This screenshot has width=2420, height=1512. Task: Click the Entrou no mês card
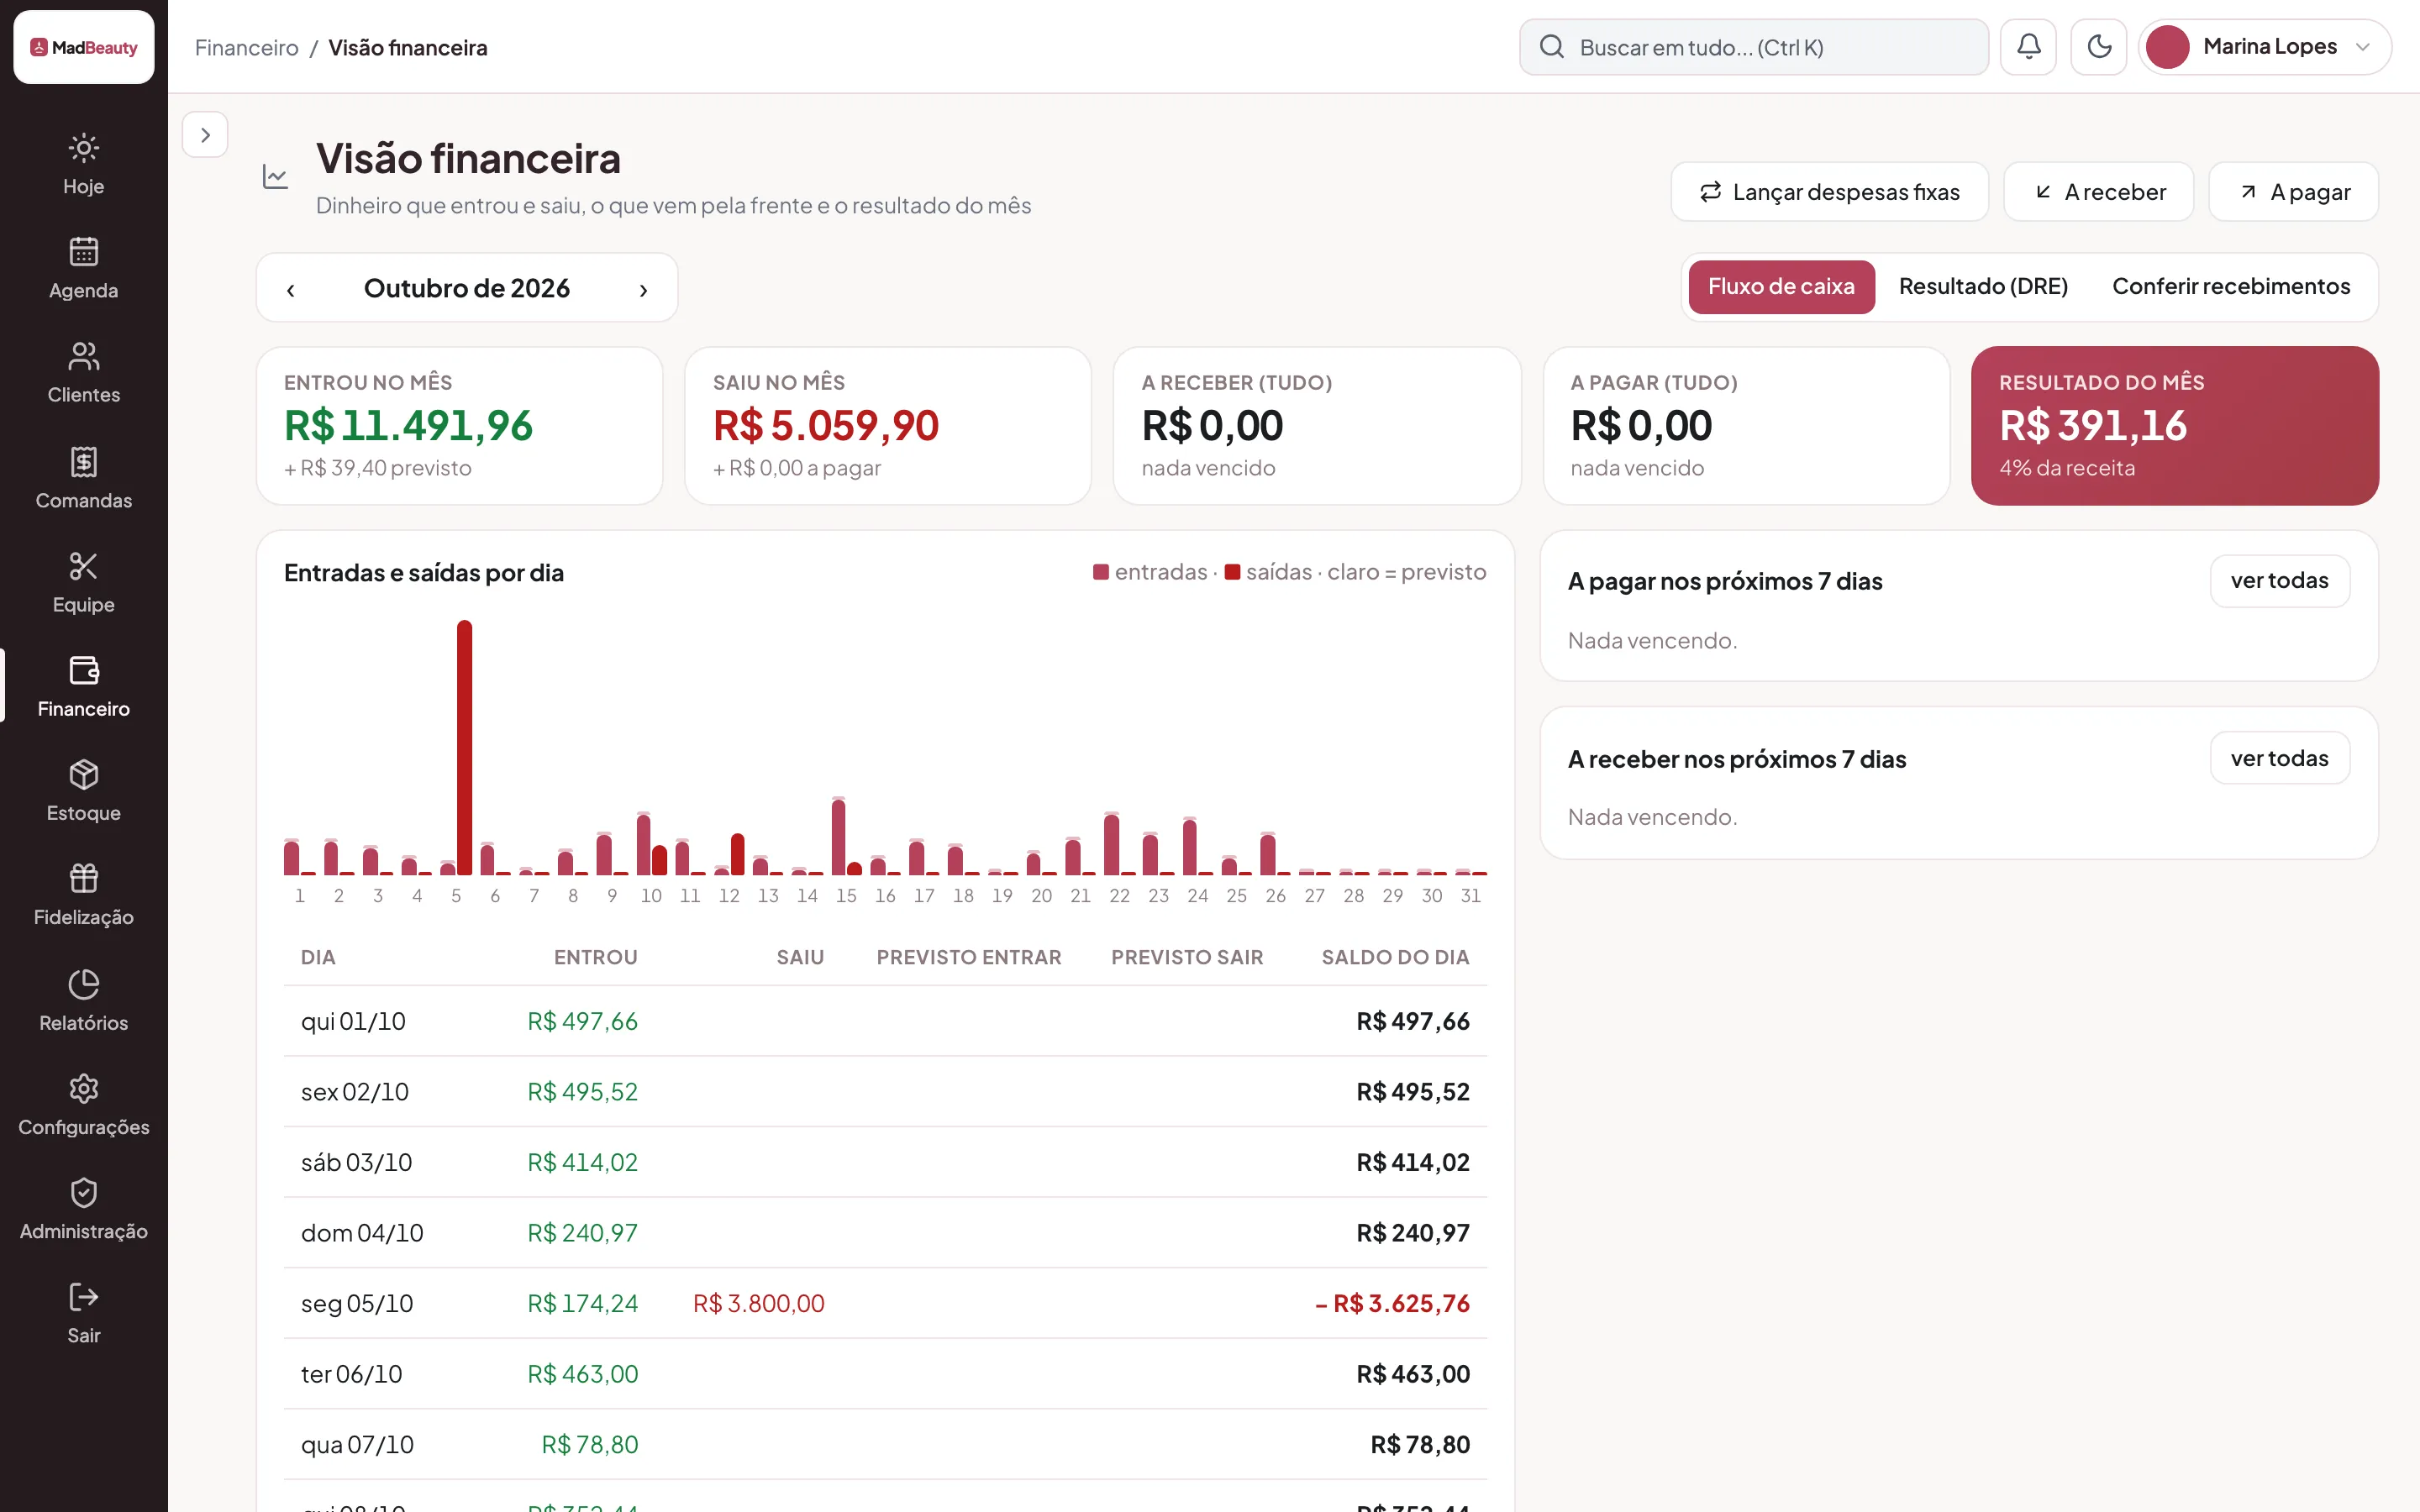[460, 426]
